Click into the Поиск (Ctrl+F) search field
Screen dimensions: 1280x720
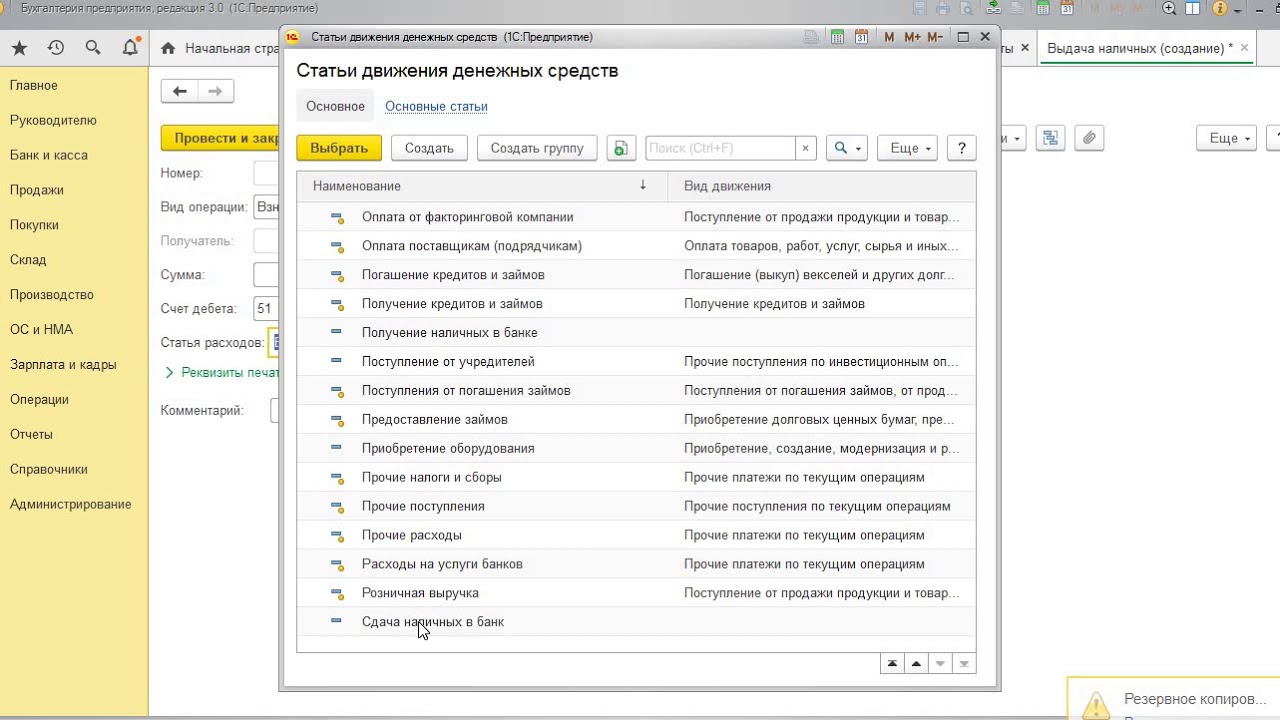pyautogui.click(x=720, y=148)
